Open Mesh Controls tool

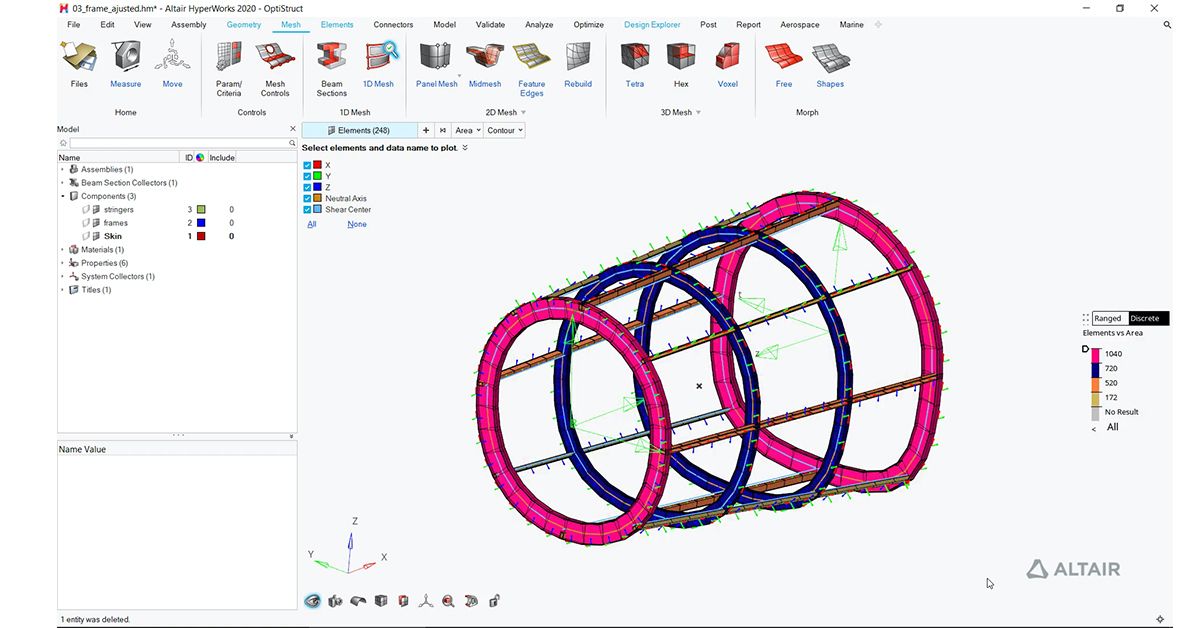(275, 68)
